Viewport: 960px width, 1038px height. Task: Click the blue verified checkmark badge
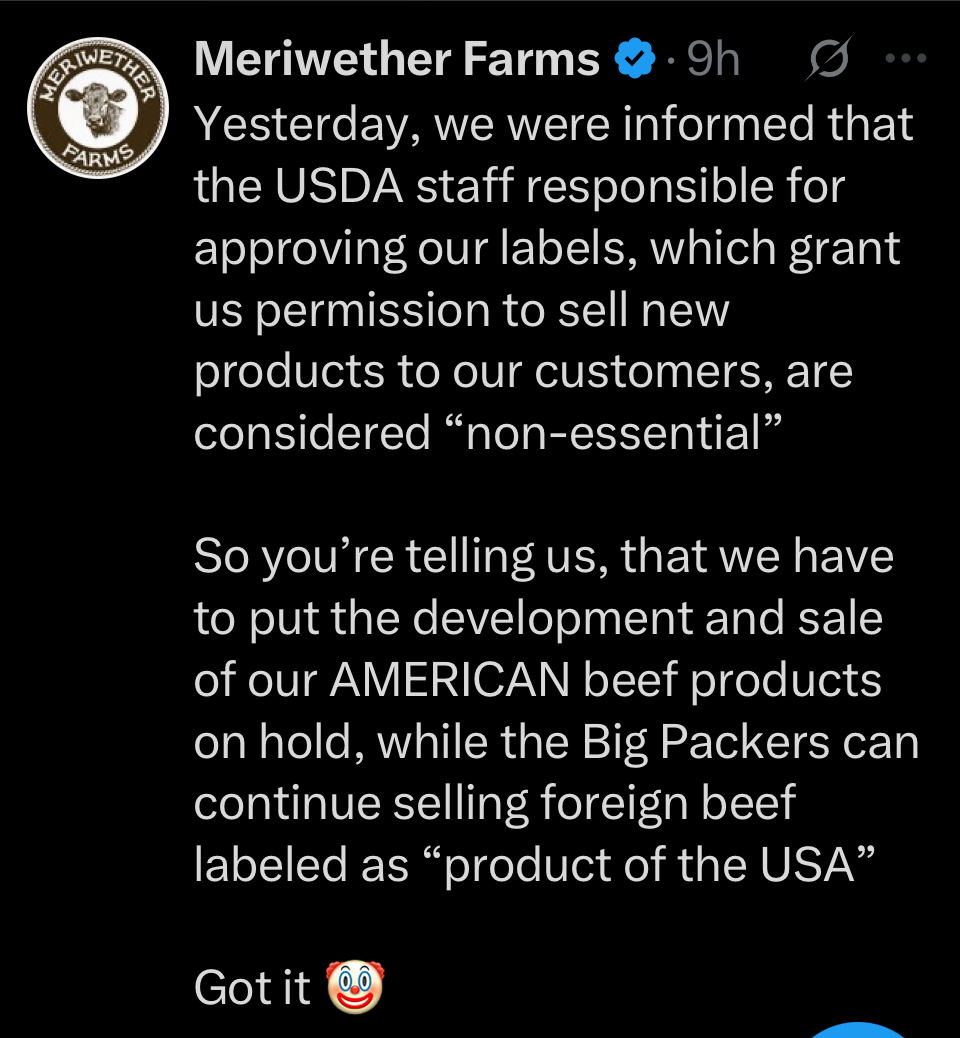pyautogui.click(x=635, y=60)
